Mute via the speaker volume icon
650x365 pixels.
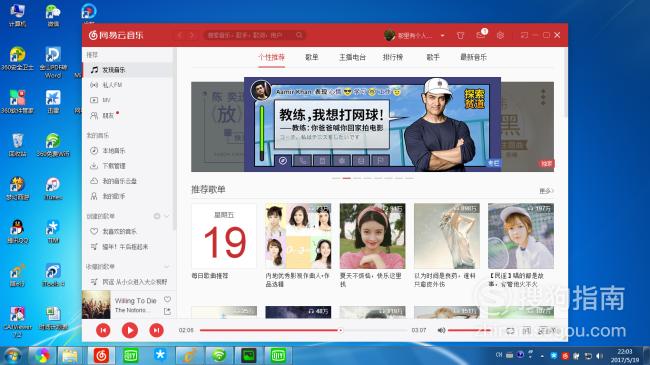coord(441,330)
